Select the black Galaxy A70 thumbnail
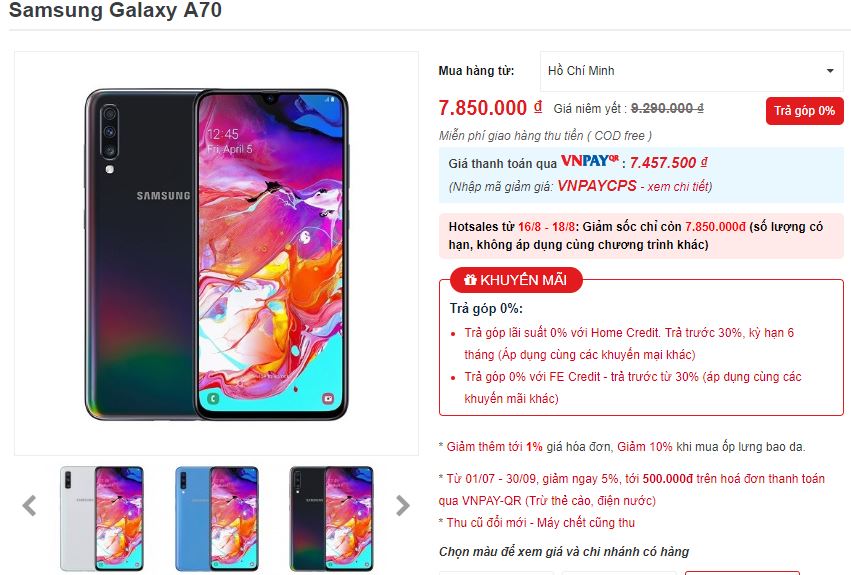Viewport: 851px width, 575px height. pos(332,518)
